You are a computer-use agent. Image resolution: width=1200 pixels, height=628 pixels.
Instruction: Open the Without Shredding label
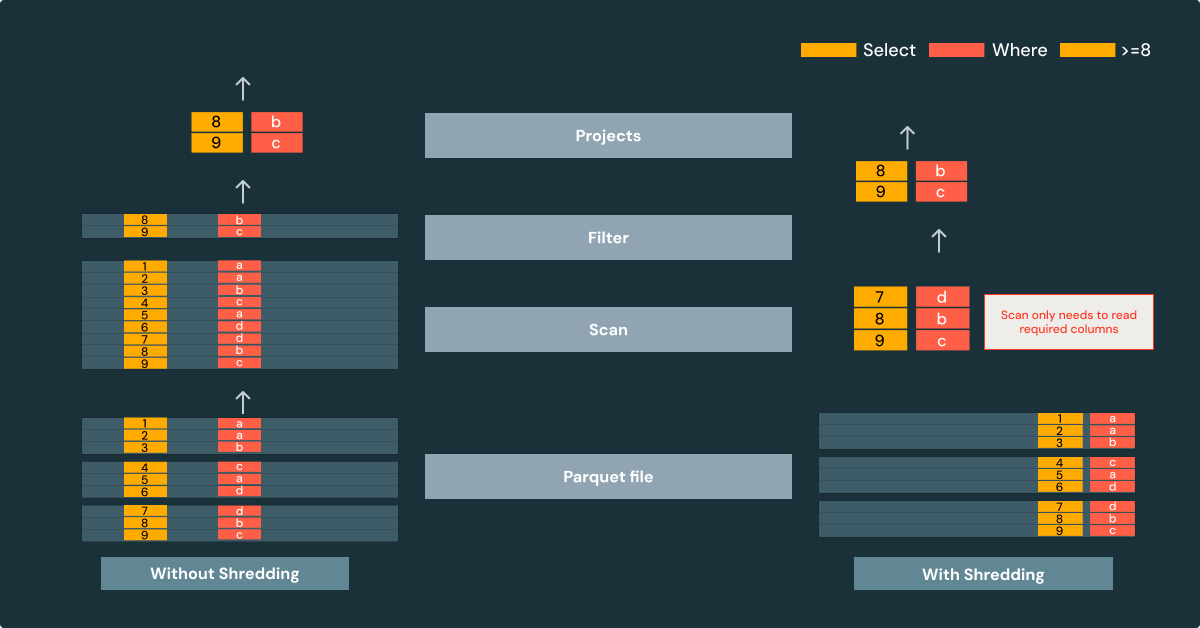(x=225, y=573)
